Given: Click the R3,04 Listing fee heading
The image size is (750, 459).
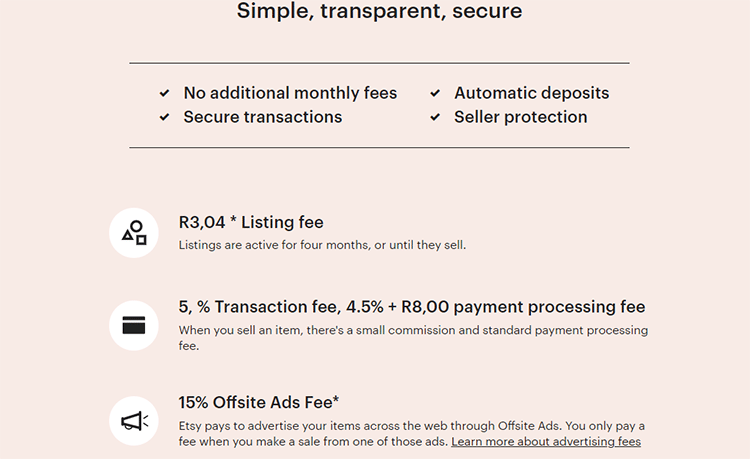Looking at the screenshot, I should pyautogui.click(x=251, y=222).
